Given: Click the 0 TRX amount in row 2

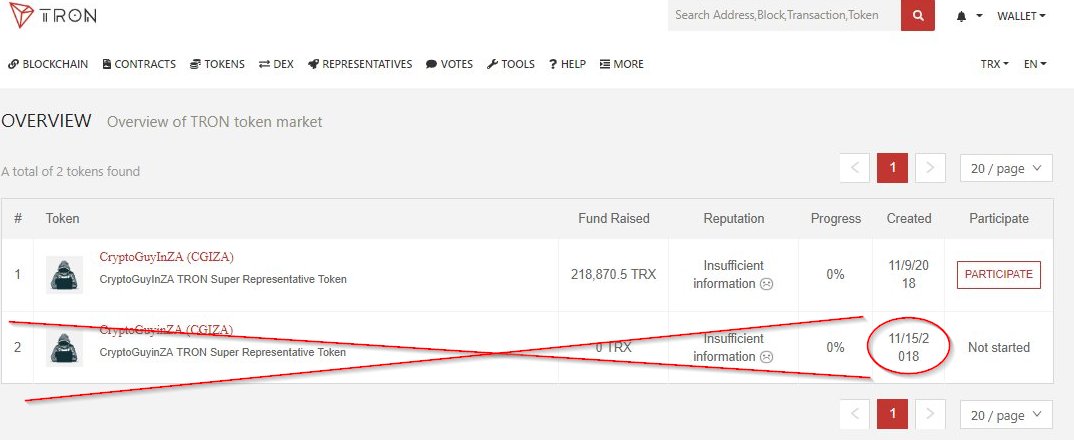Looking at the screenshot, I should [x=614, y=347].
